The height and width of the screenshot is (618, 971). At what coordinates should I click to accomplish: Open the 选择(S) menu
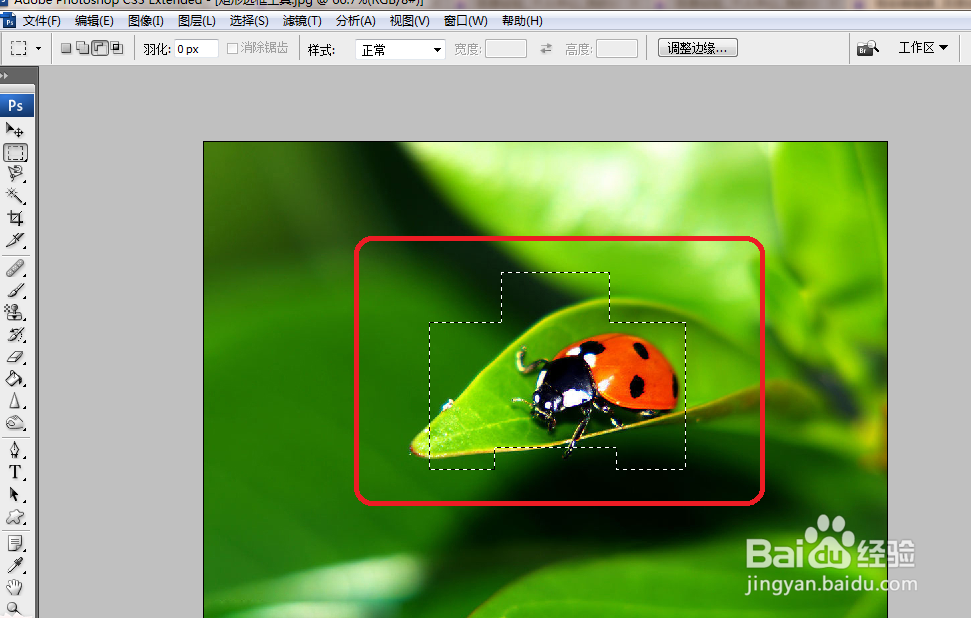(249, 21)
